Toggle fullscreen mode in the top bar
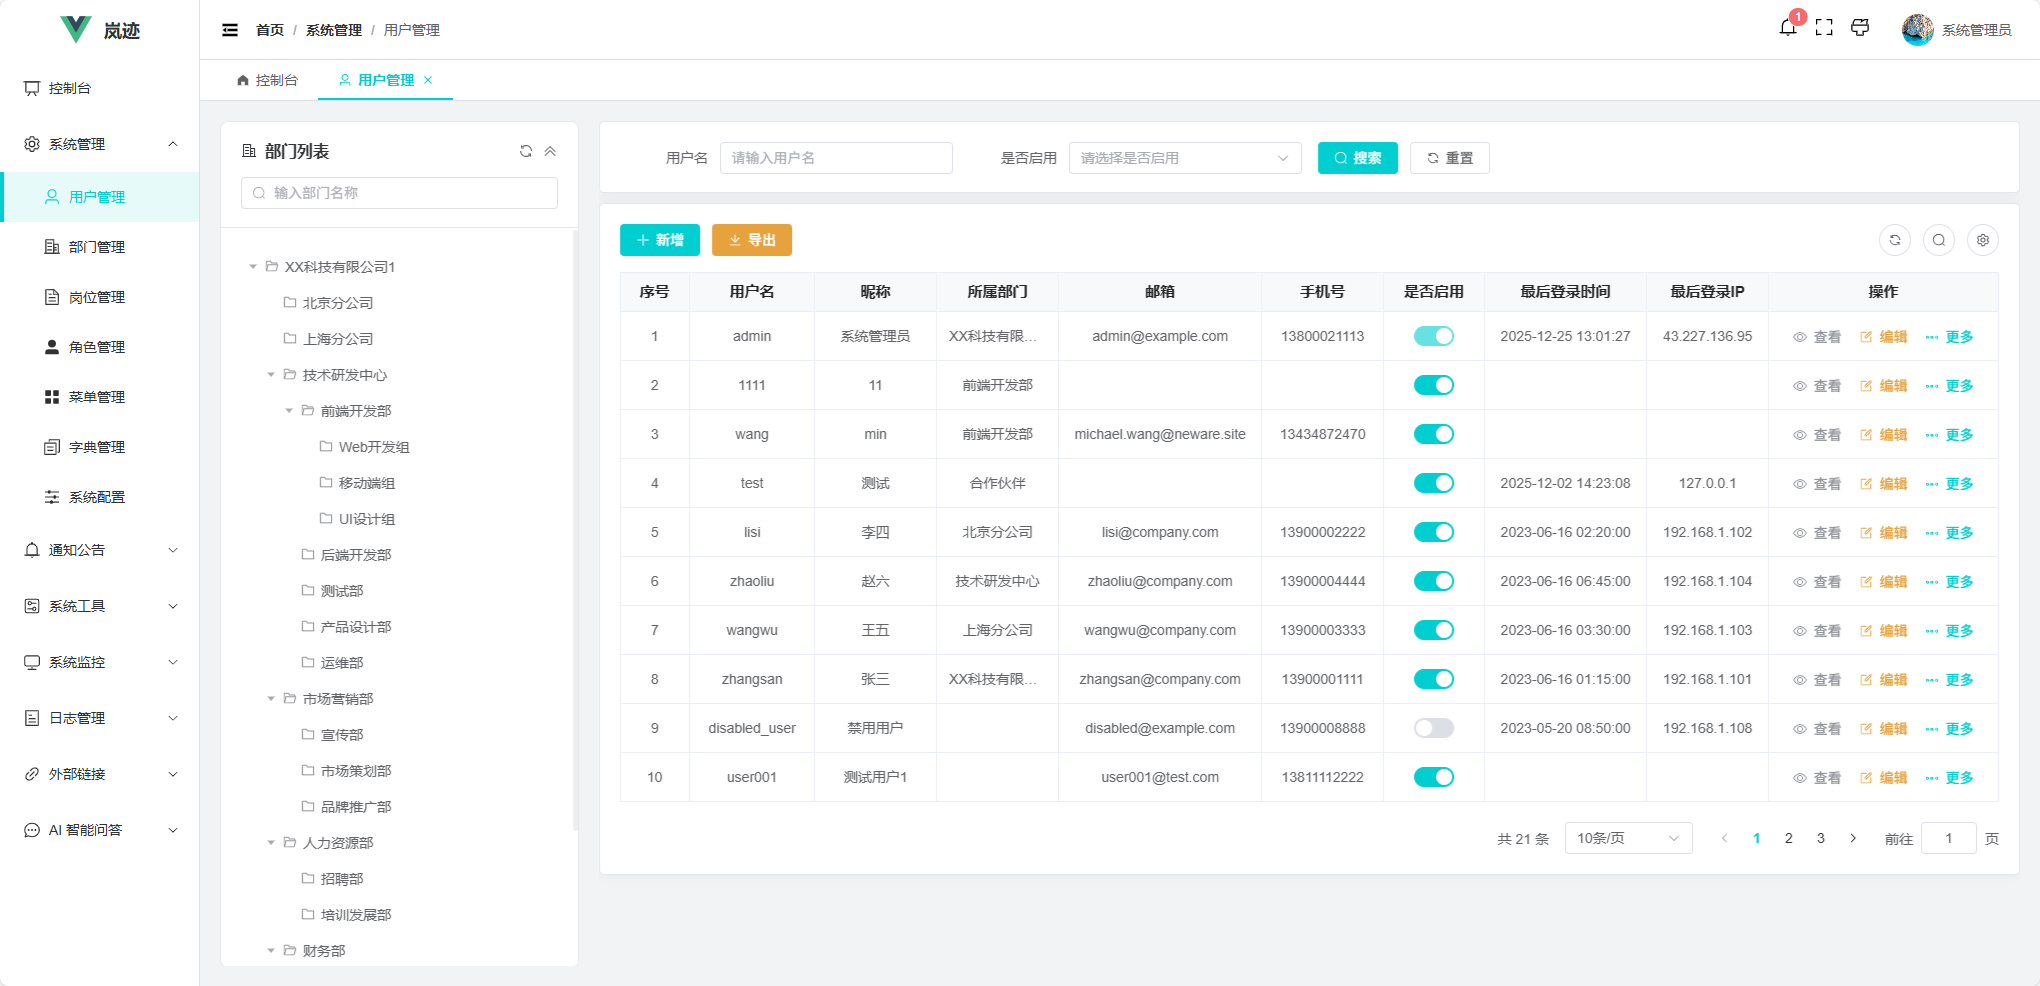The width and height of the screenshot is (2040, 986). [x=1825, y=28]
